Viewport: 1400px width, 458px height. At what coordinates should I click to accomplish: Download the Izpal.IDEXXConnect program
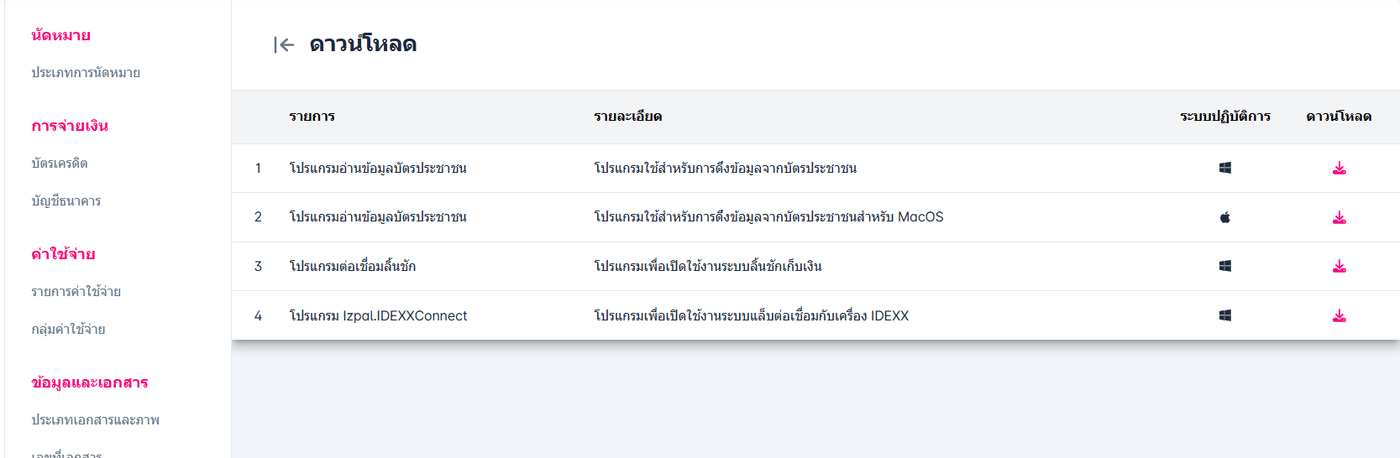1339,316
